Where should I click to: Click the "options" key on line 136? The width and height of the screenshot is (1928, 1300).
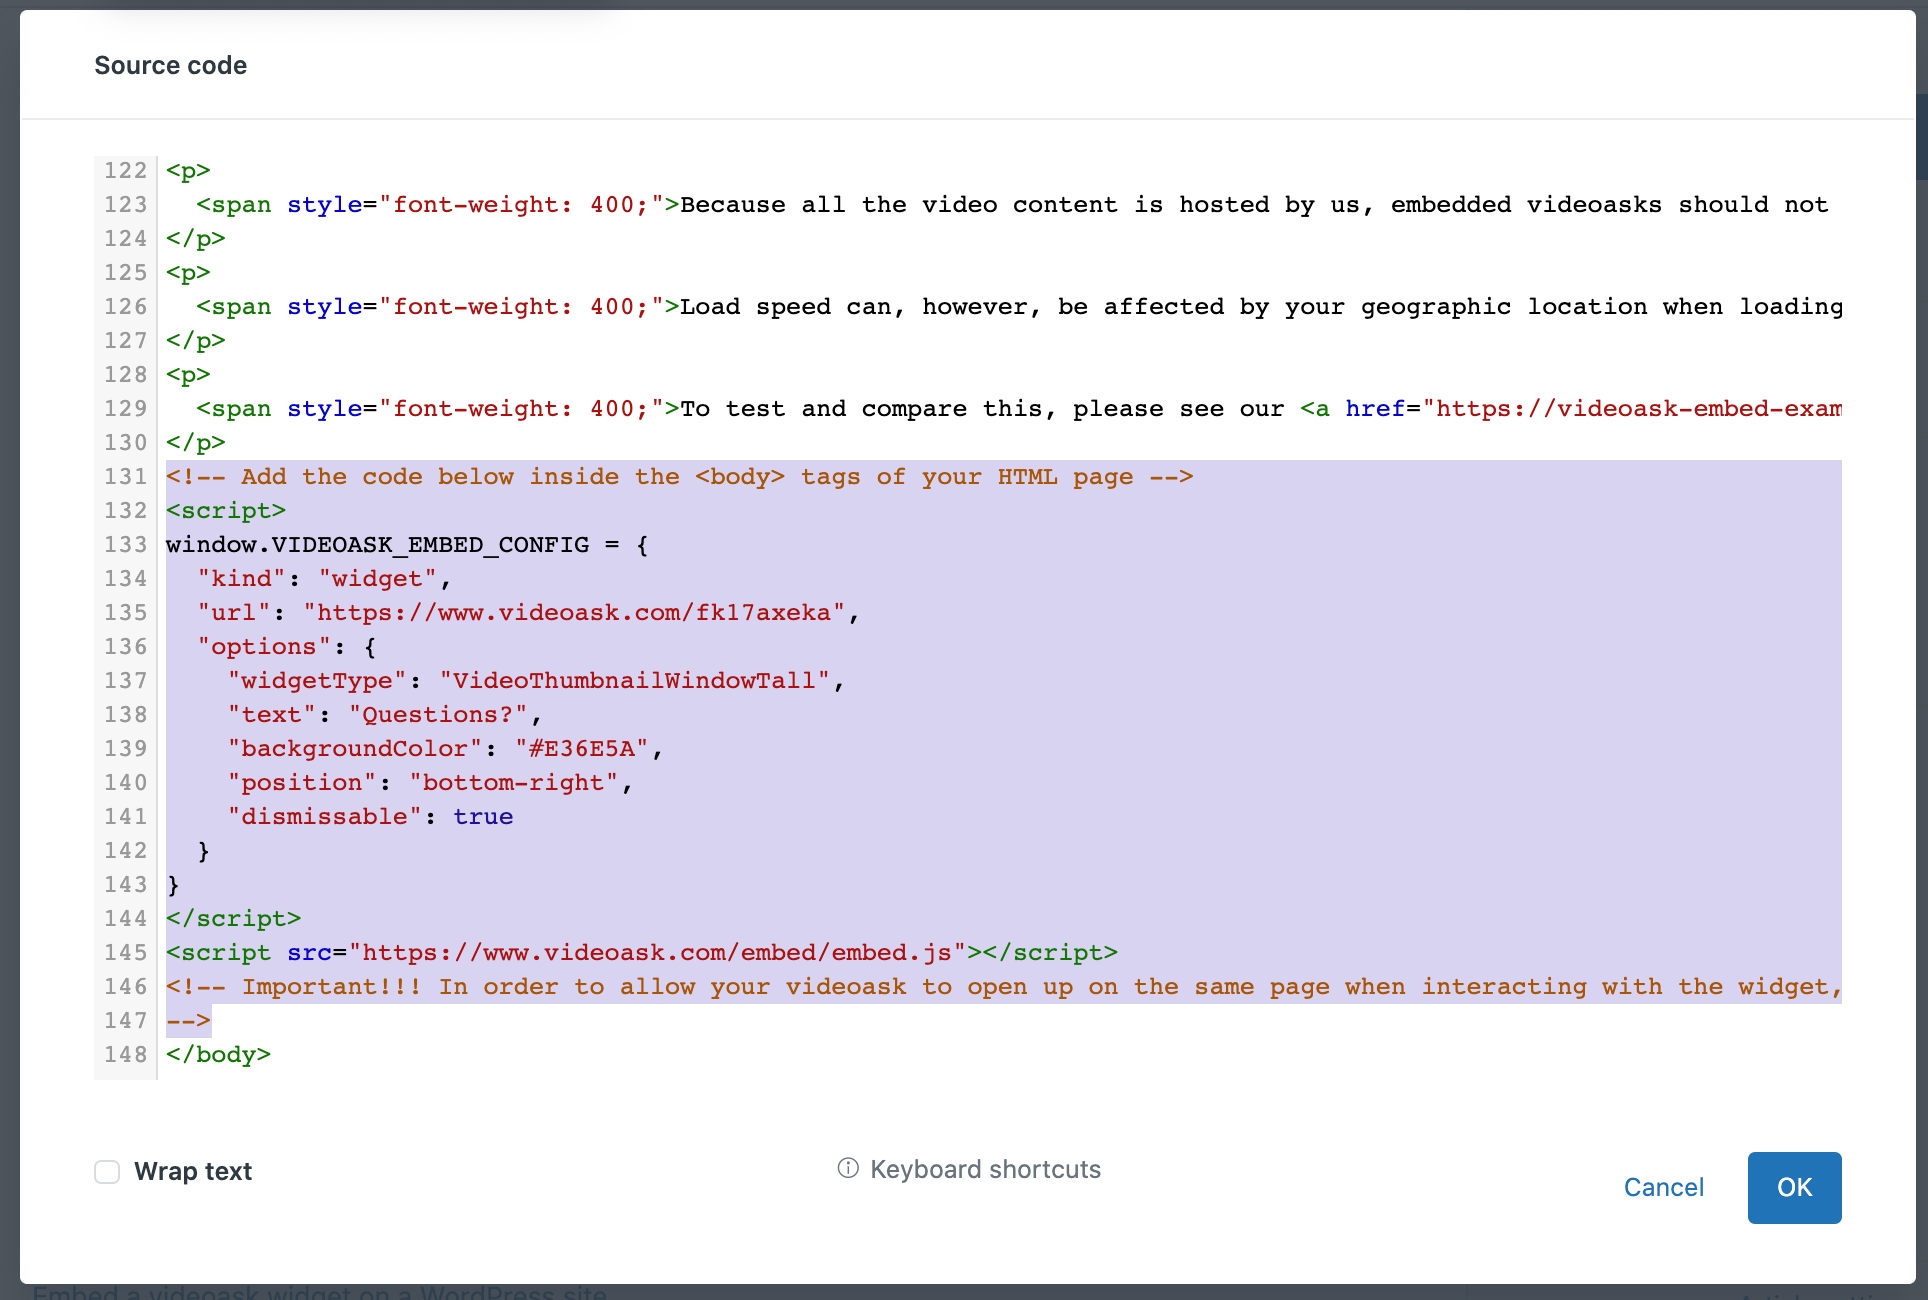264,647
